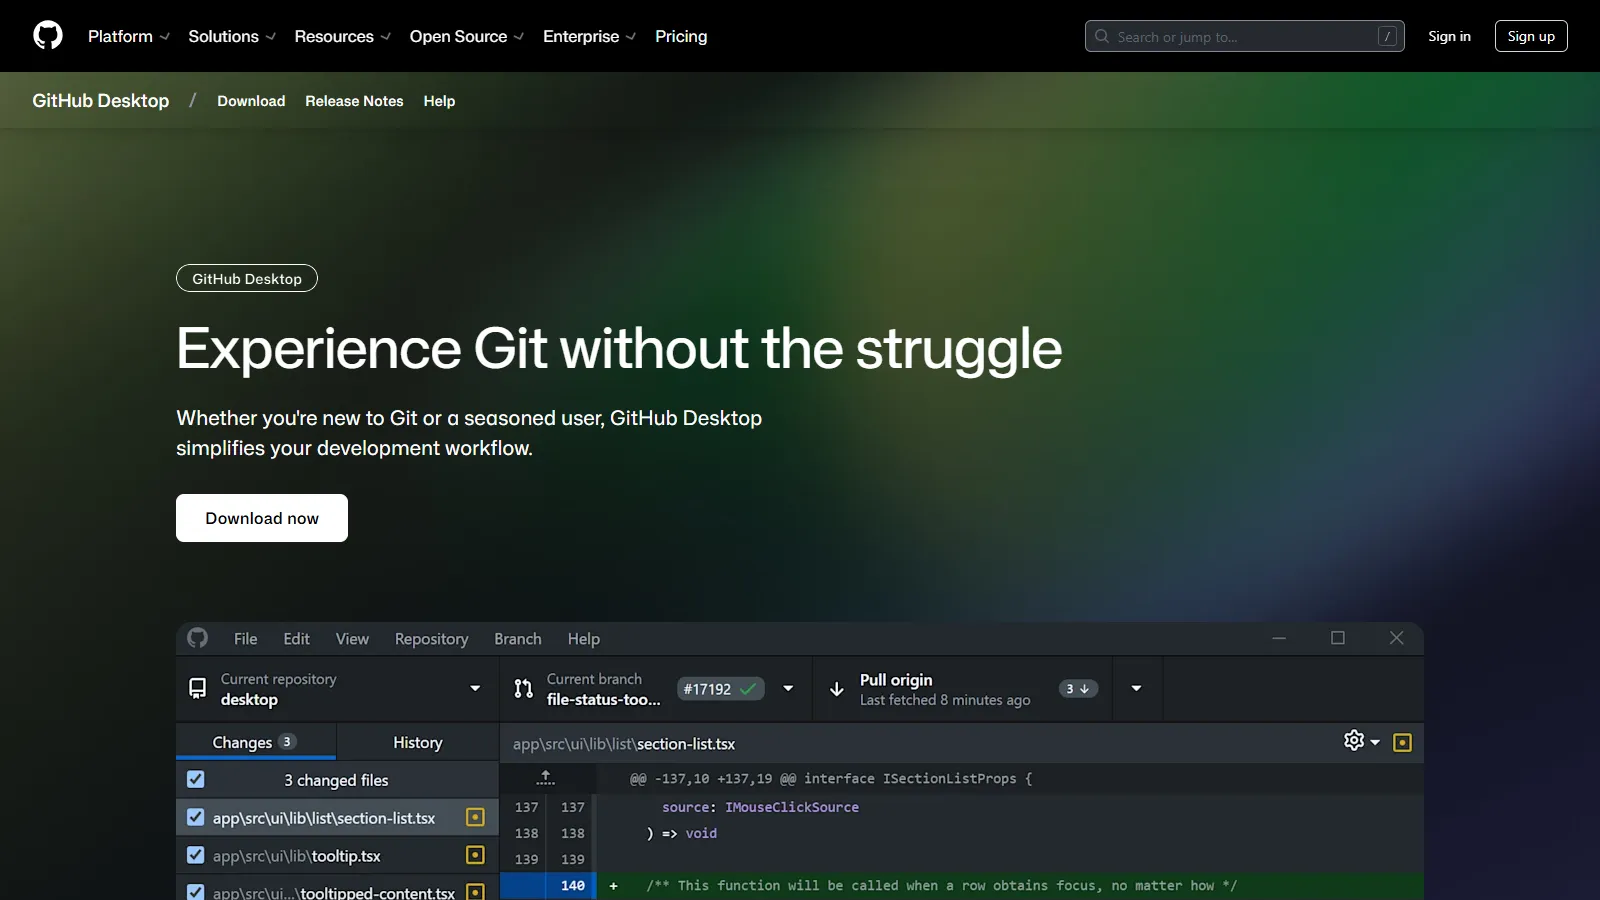Open the Current repository dropdown
The image size is (1600, 900).
click(473, 688)
